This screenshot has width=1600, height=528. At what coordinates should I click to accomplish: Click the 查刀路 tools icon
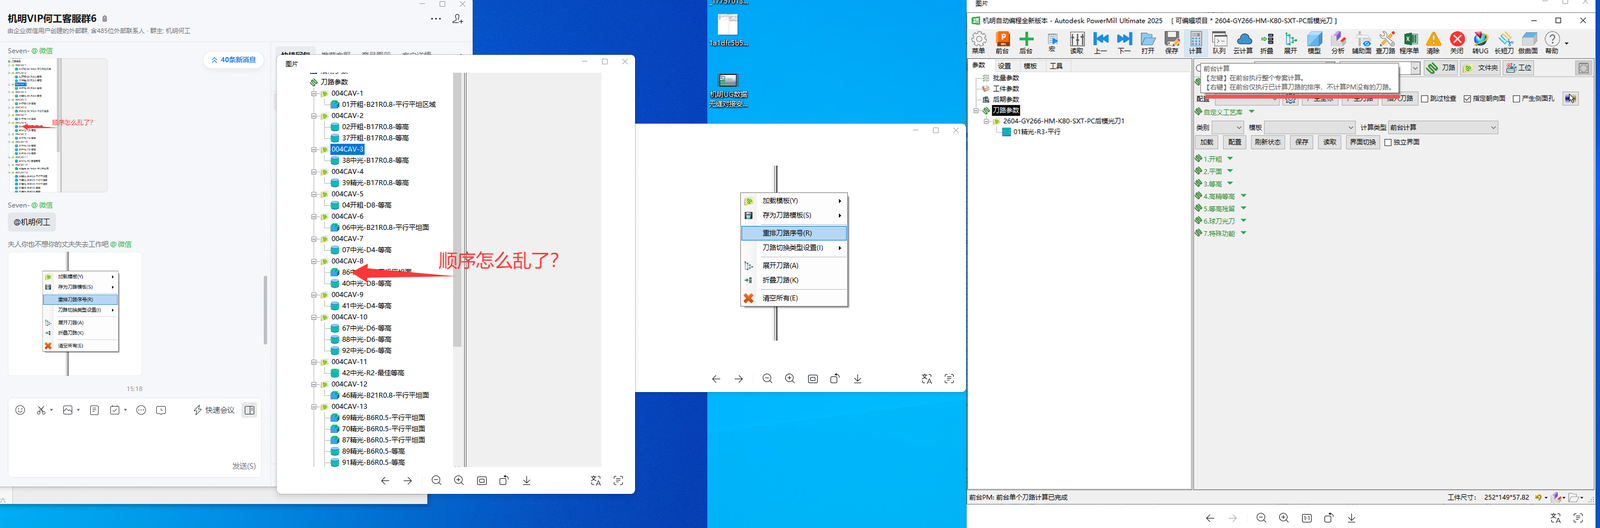[1386, 42]
